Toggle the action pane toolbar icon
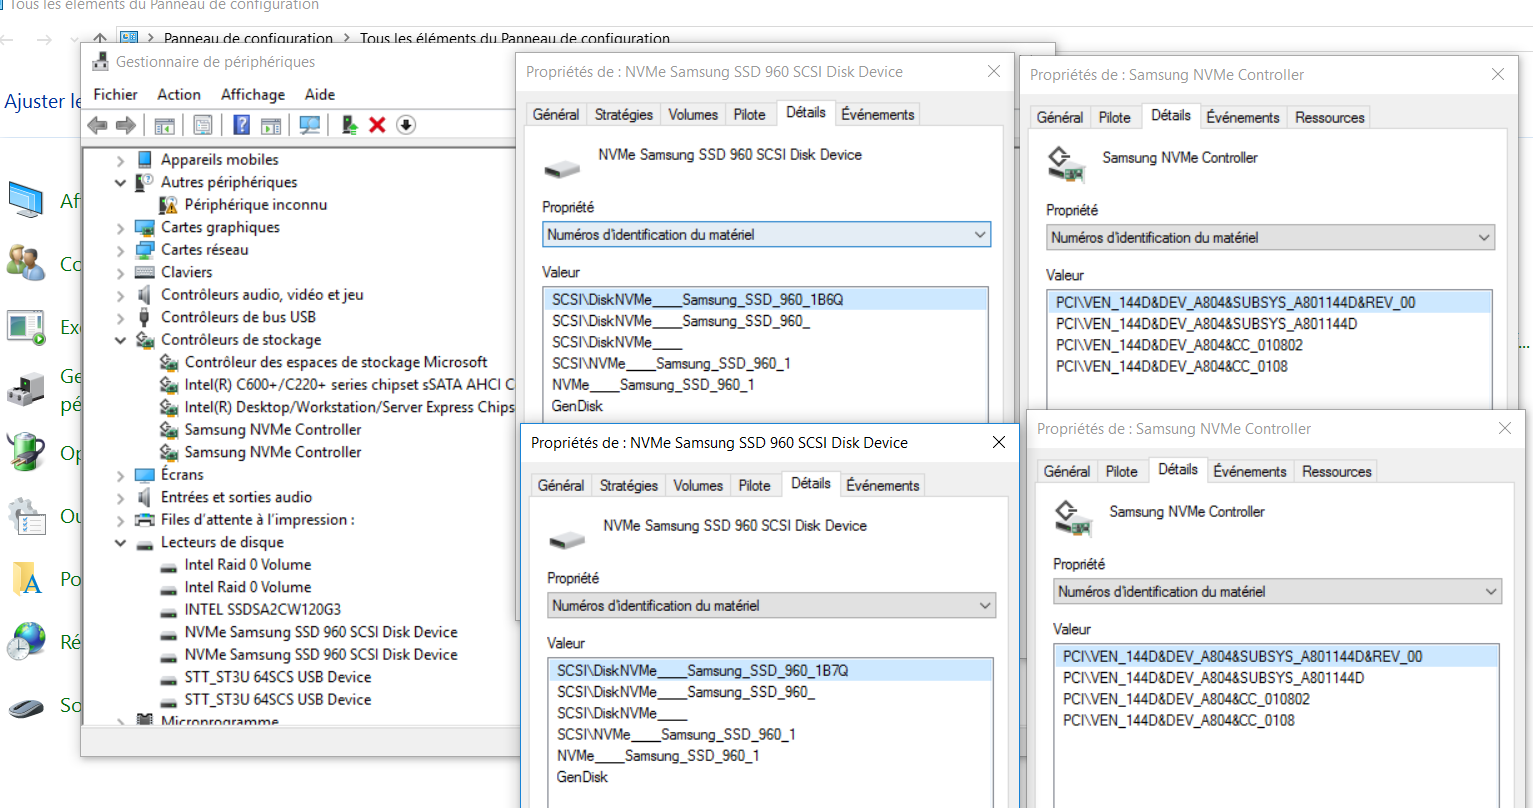The width and height of the screenshot is (1533, 808). tap(271, 125)
